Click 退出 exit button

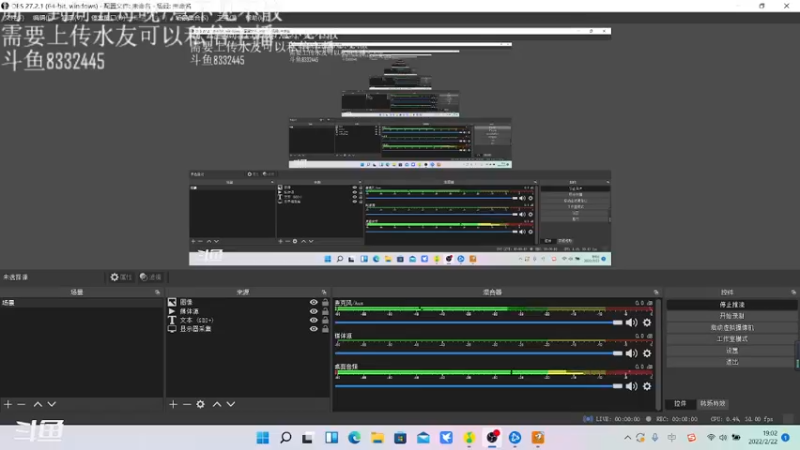(x=732, y=362)
